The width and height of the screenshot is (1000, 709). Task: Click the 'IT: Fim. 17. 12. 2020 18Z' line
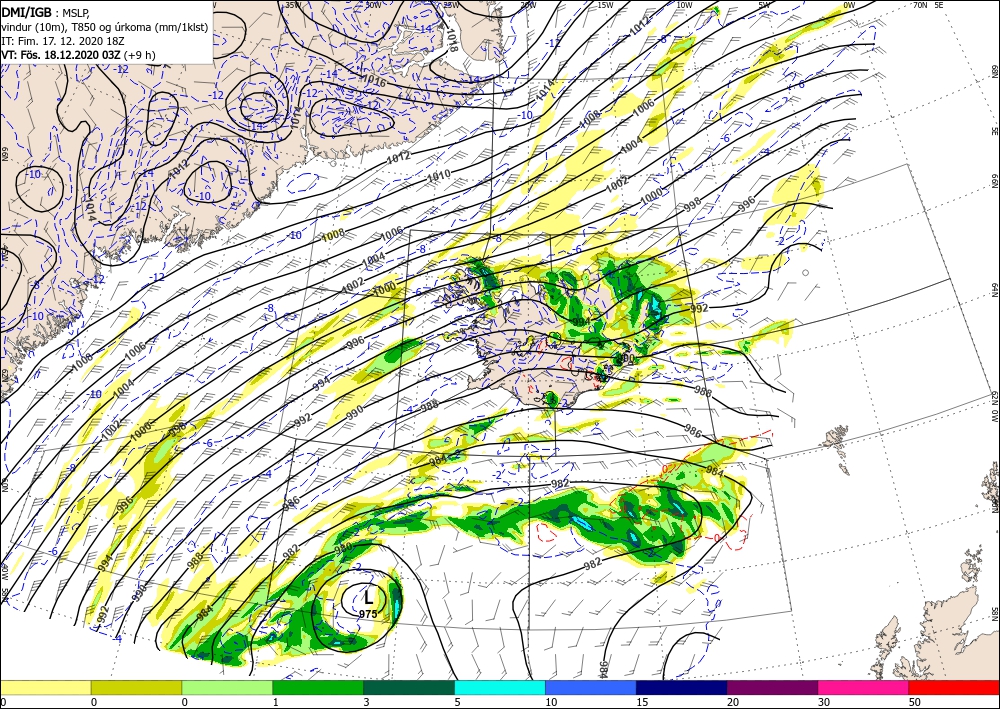(62, 40)
